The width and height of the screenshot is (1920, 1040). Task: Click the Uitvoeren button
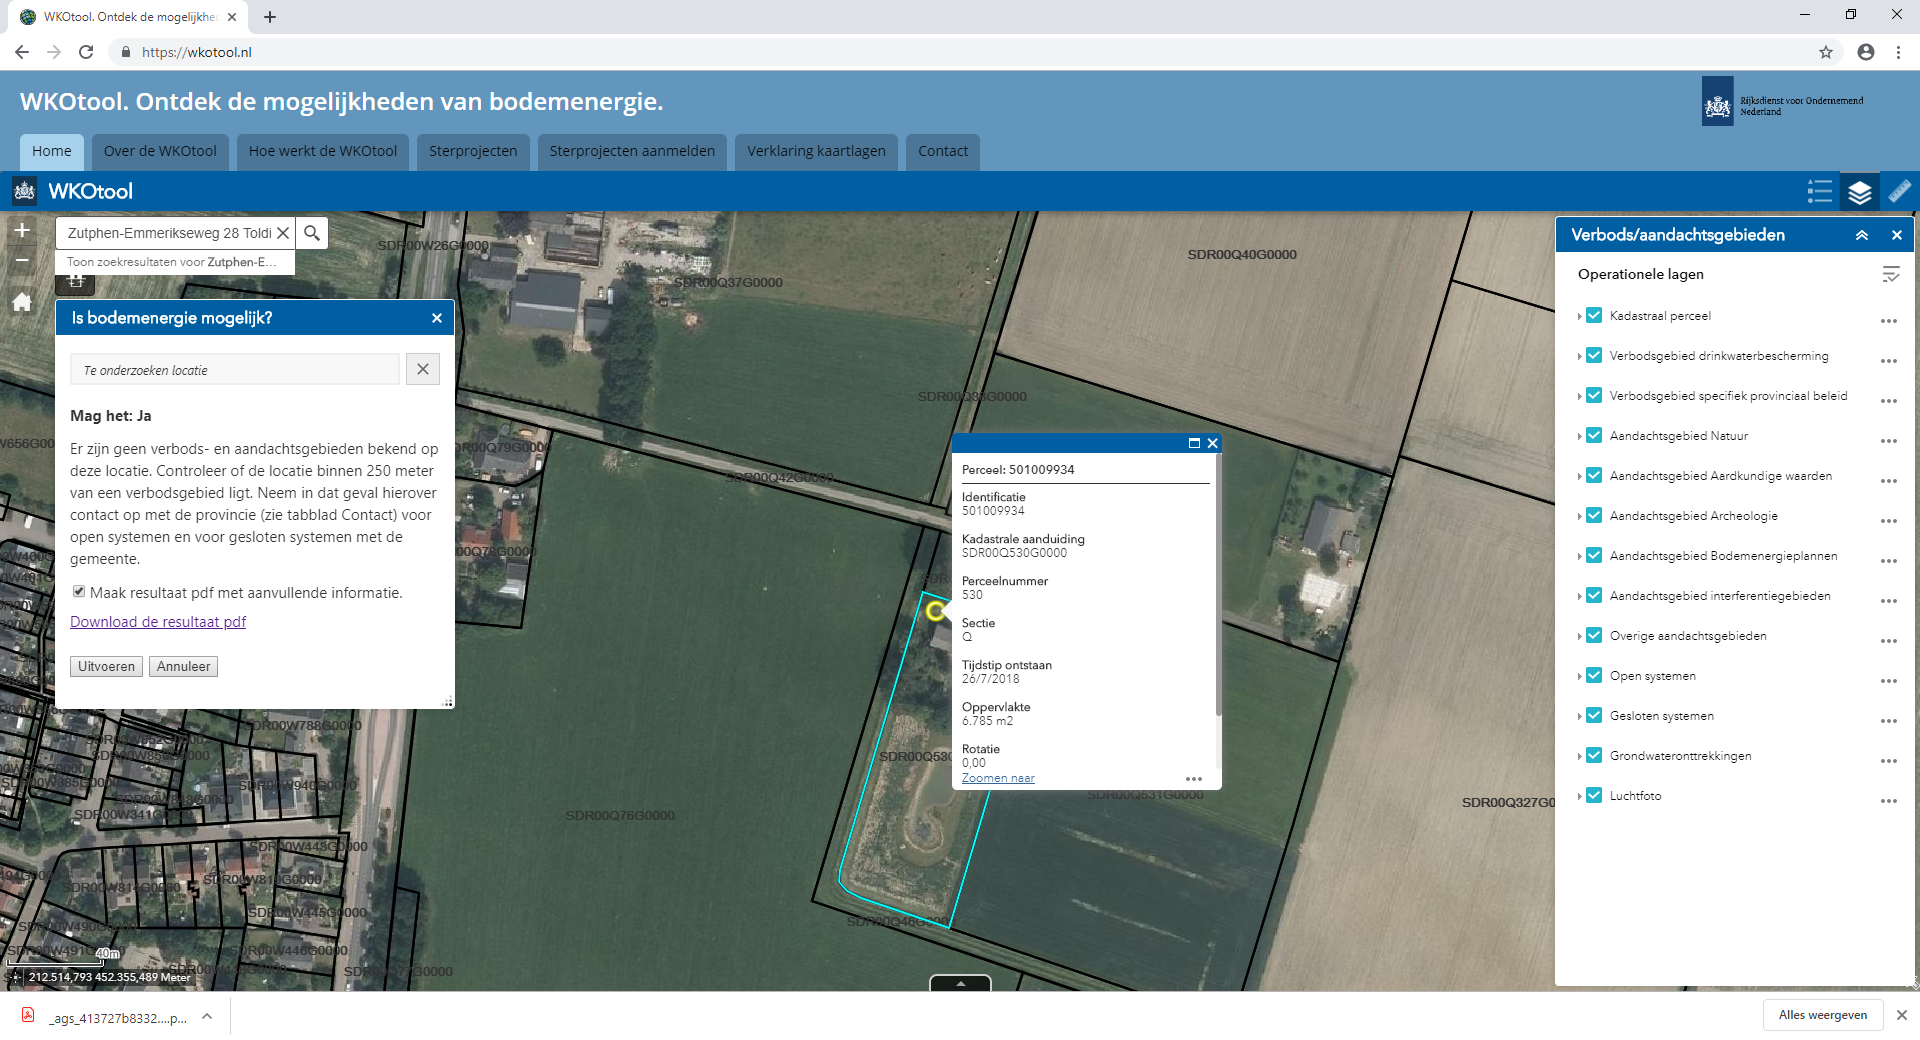106,666
